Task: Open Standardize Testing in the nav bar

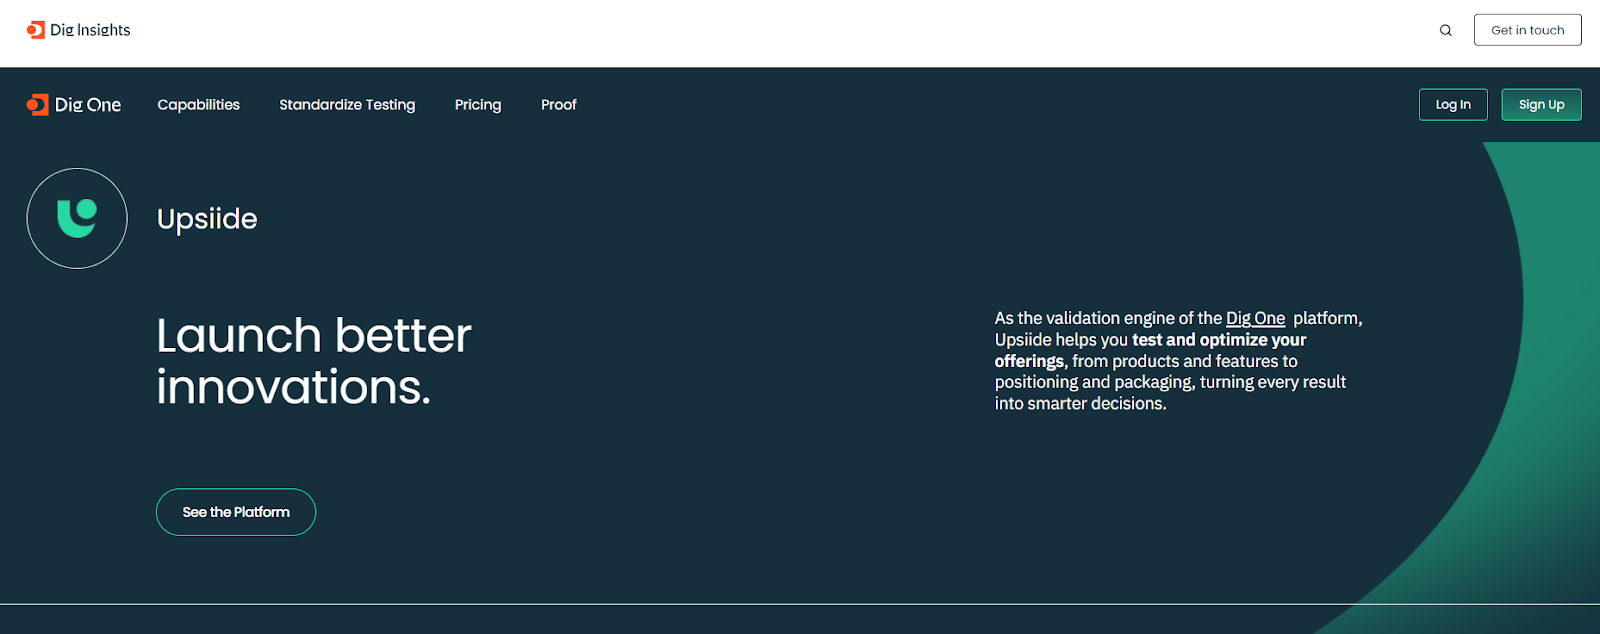Action: 347,105
